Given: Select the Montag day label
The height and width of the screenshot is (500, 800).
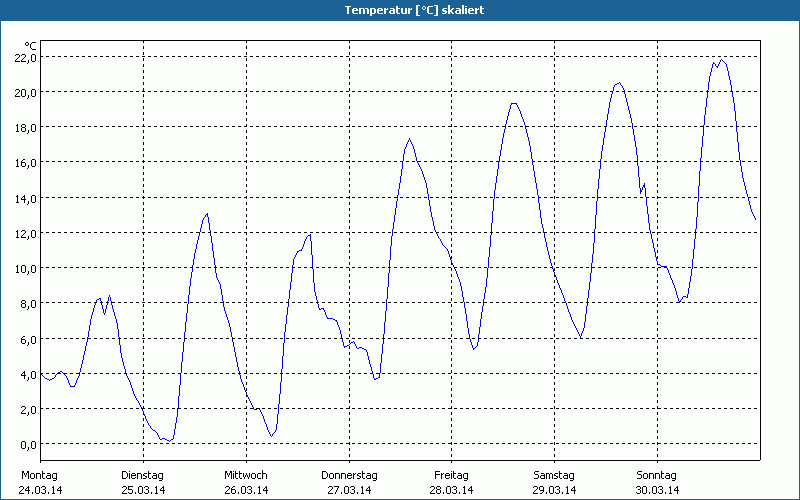Looking at the screenshot, I should (x=39, y=475).
